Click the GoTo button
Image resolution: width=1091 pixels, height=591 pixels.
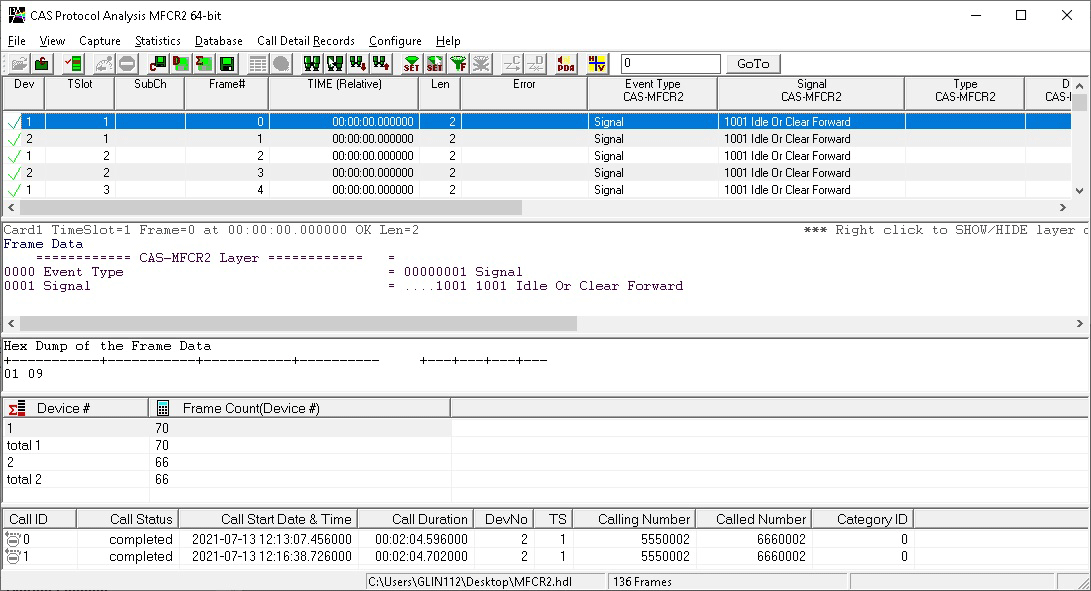point(753,63)
